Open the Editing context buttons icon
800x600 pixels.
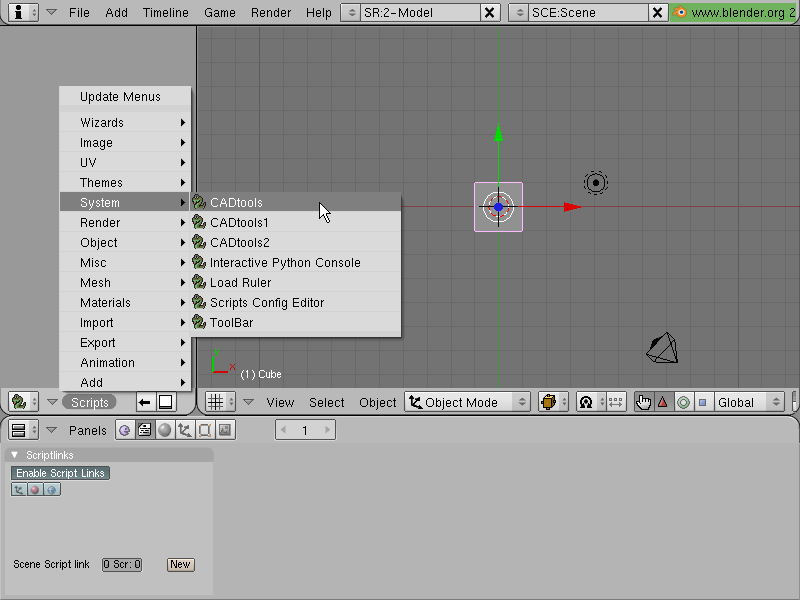(205, 430)
